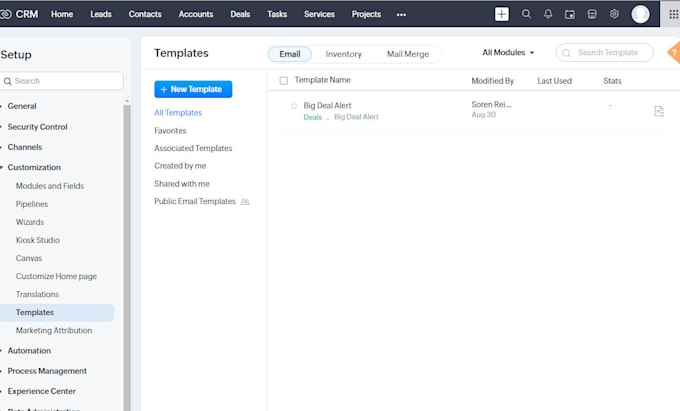Screen dimensions: 680x411
Task: Open the Tasks module
Action: click(277, 14)
